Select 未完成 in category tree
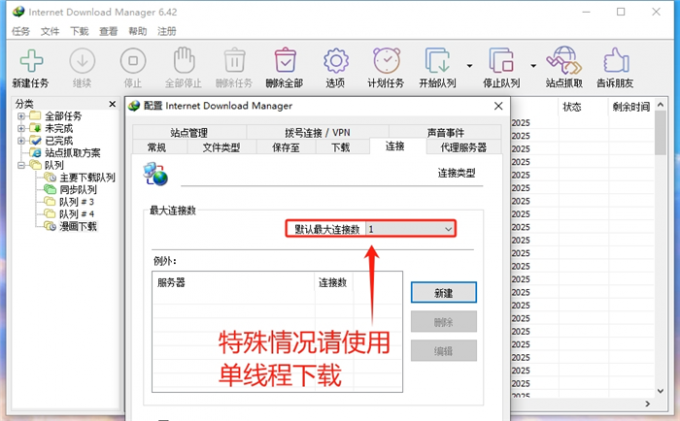Image resolution: width=680 pixels, height=421 pixels. (59, 128)
